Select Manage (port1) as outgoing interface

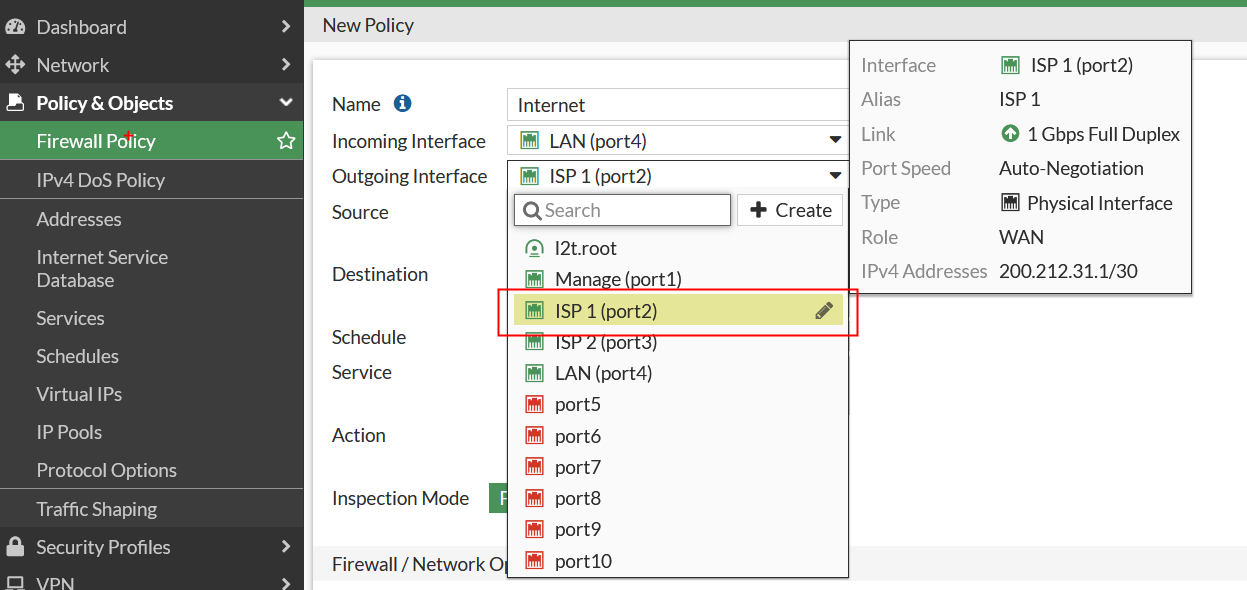(x=617, y=279)
